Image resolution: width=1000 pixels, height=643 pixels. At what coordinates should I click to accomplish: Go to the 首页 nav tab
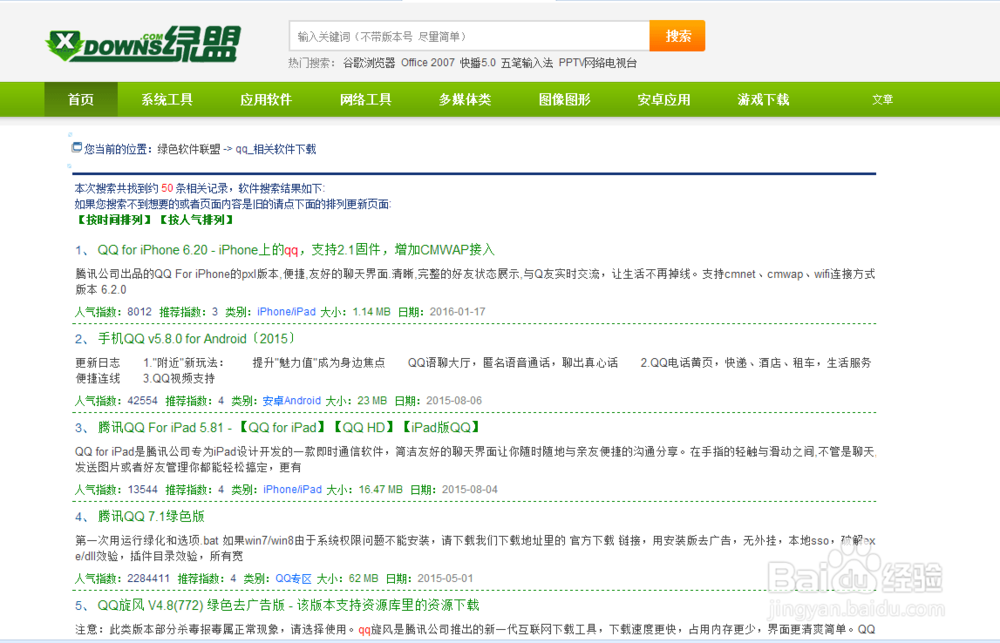coord(81,100)
